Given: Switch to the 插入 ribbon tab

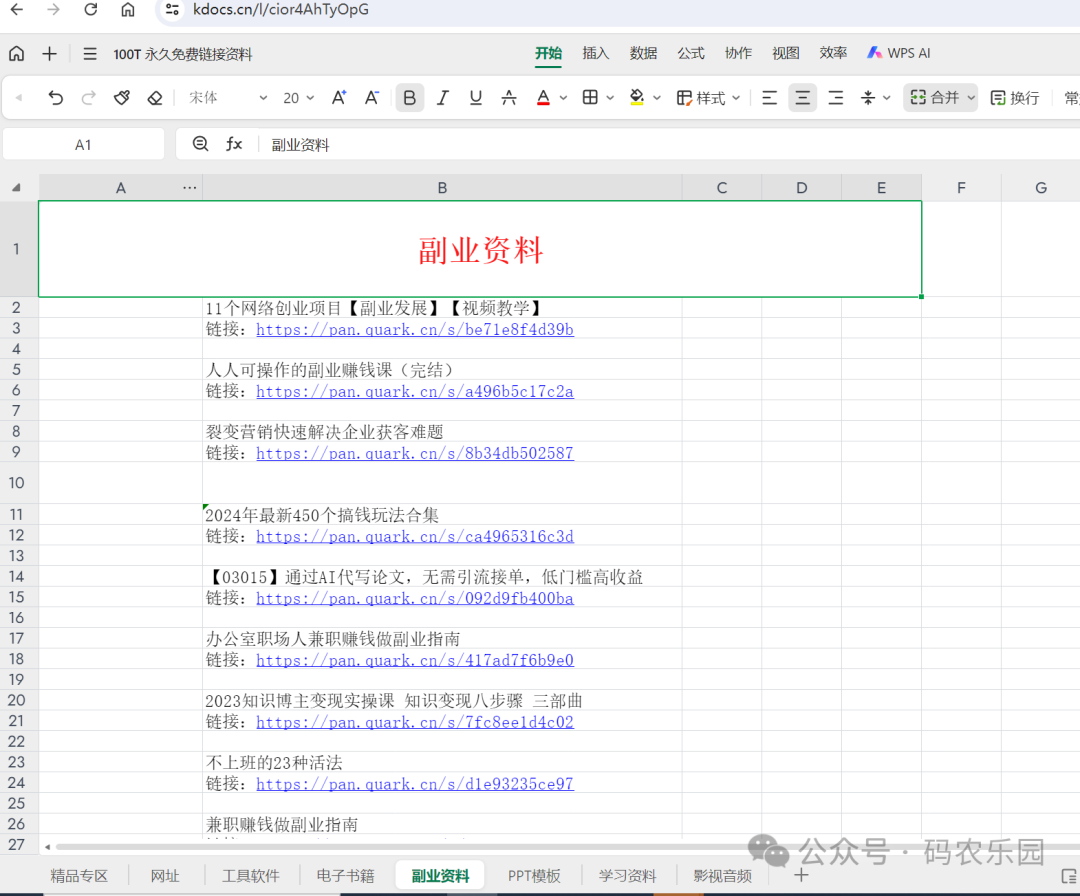Looking at the screenshot, I should (x=596, y=54).
